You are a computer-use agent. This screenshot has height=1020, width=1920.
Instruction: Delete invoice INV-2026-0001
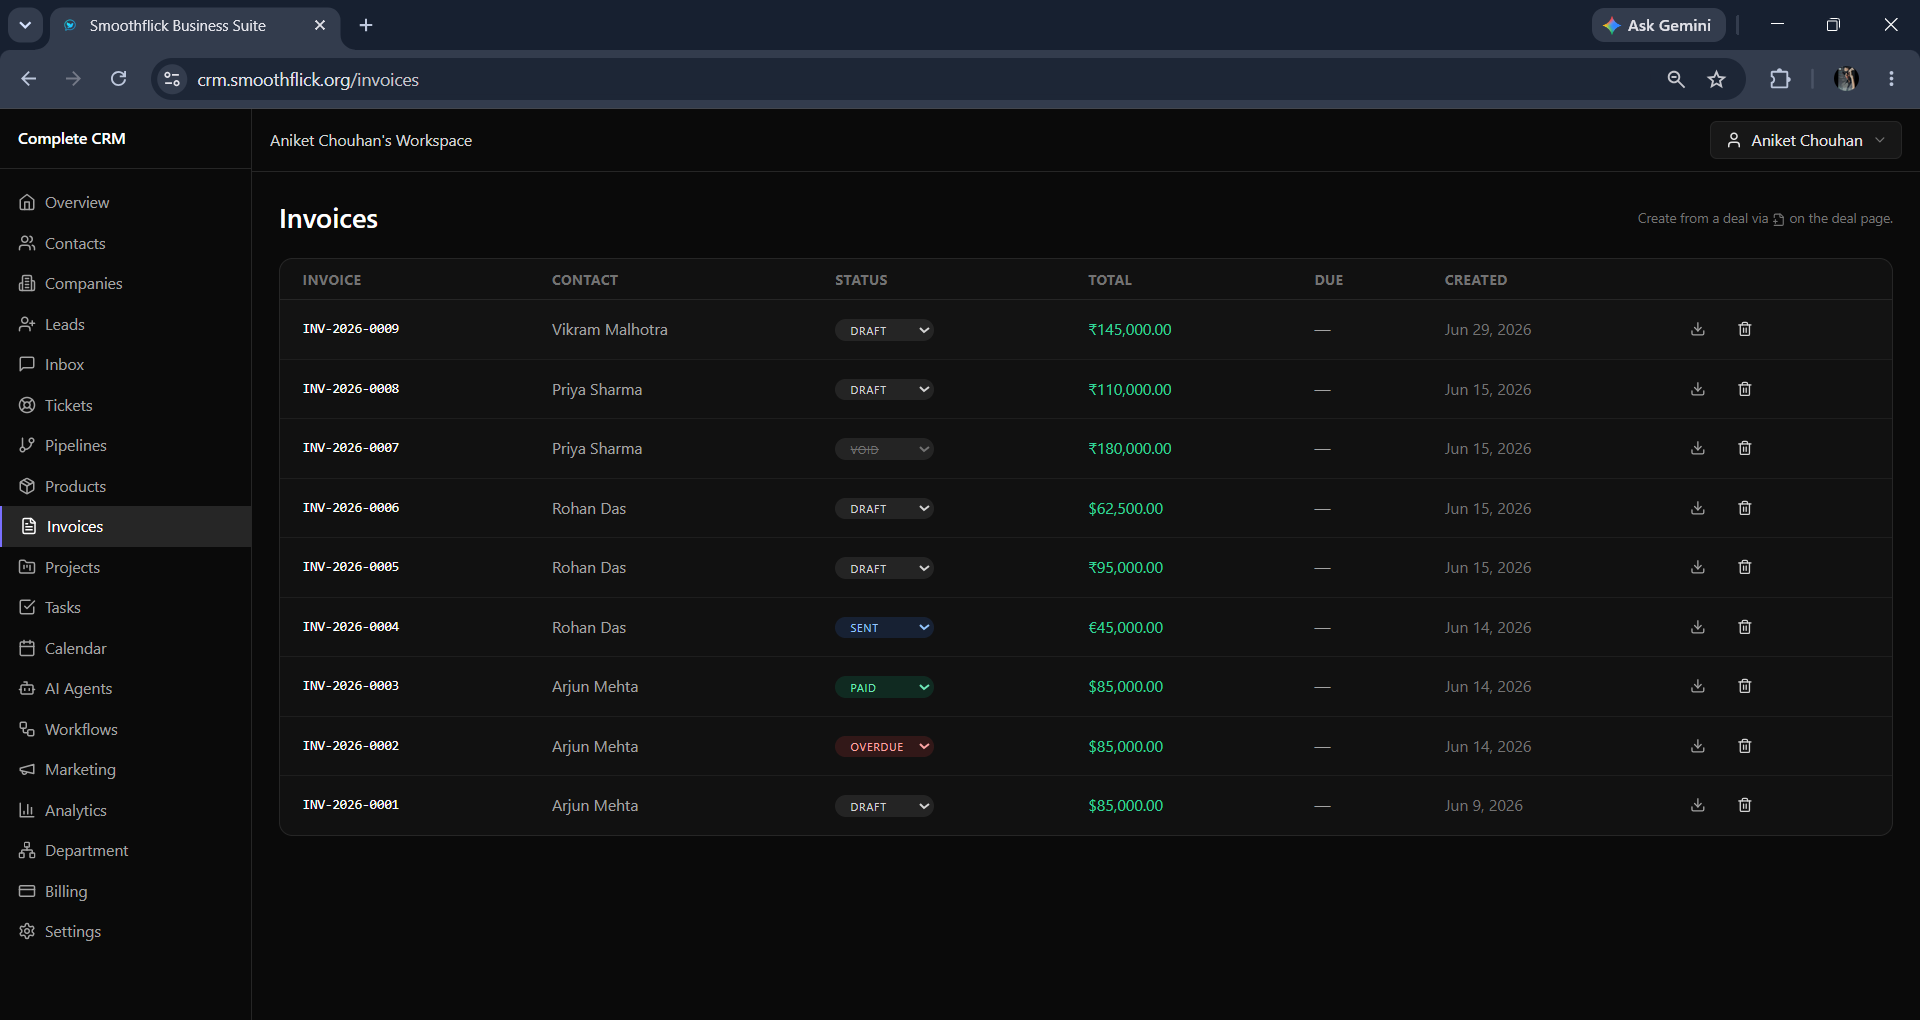click(1744, 805)
